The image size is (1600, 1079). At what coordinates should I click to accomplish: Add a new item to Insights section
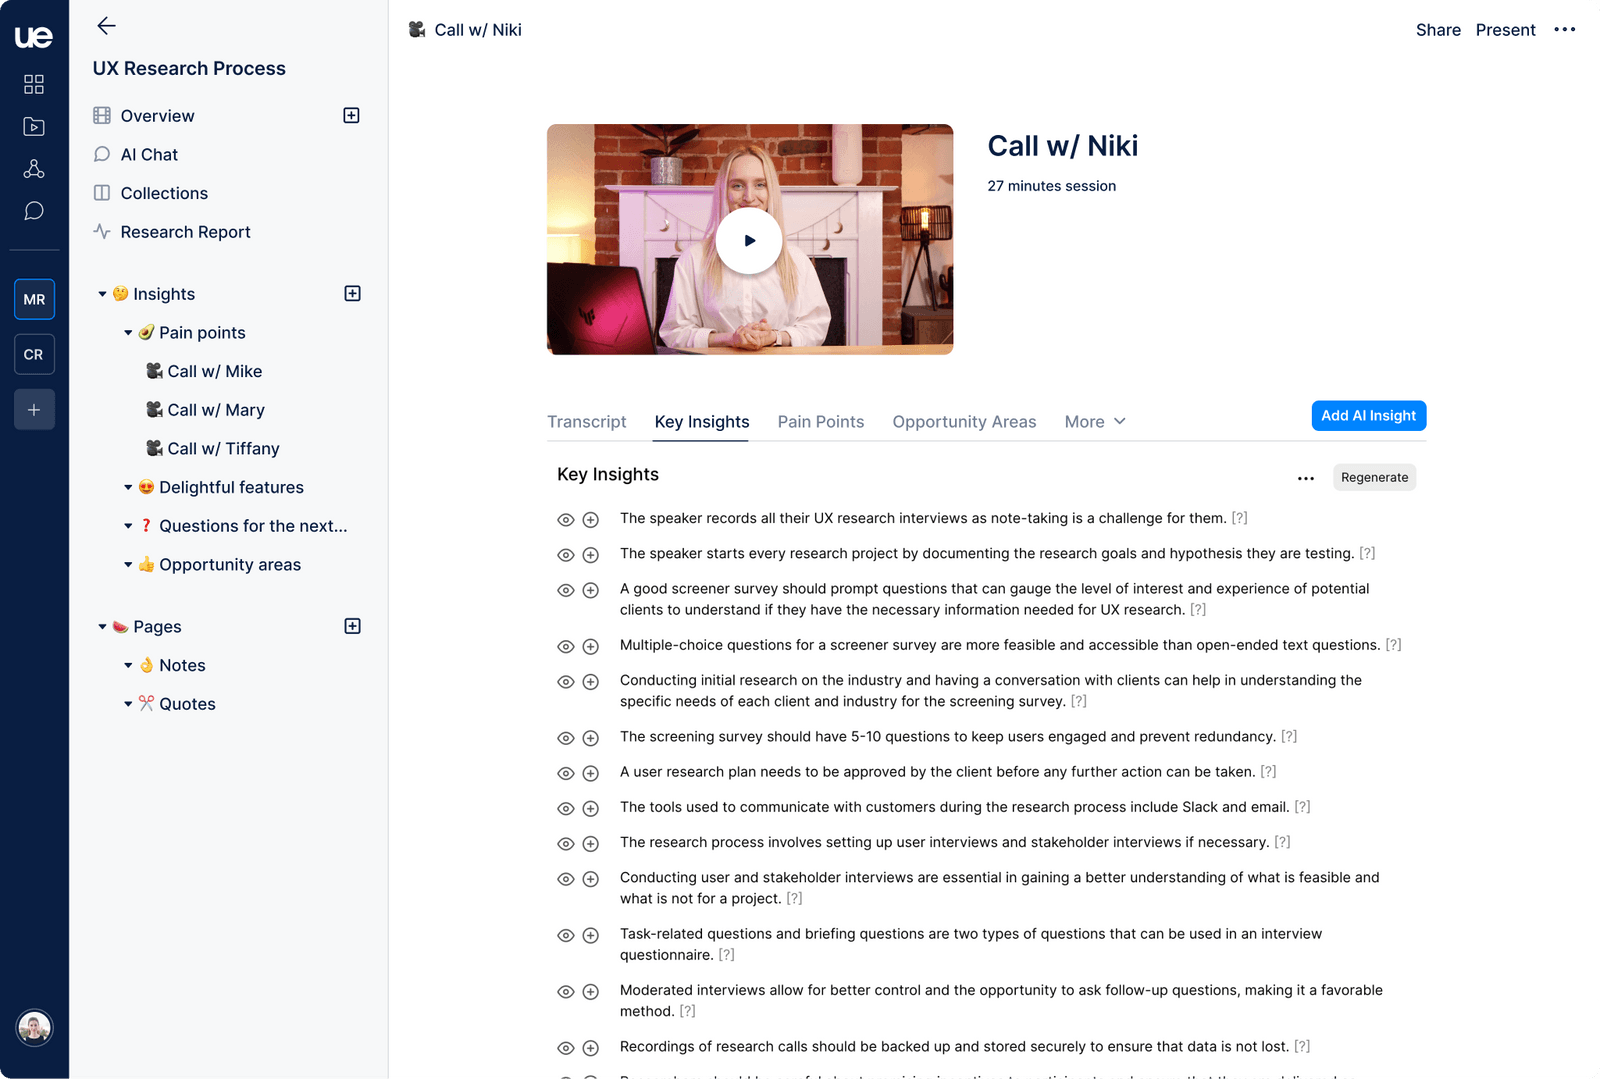pyautogui.click(x=352, y=293)
